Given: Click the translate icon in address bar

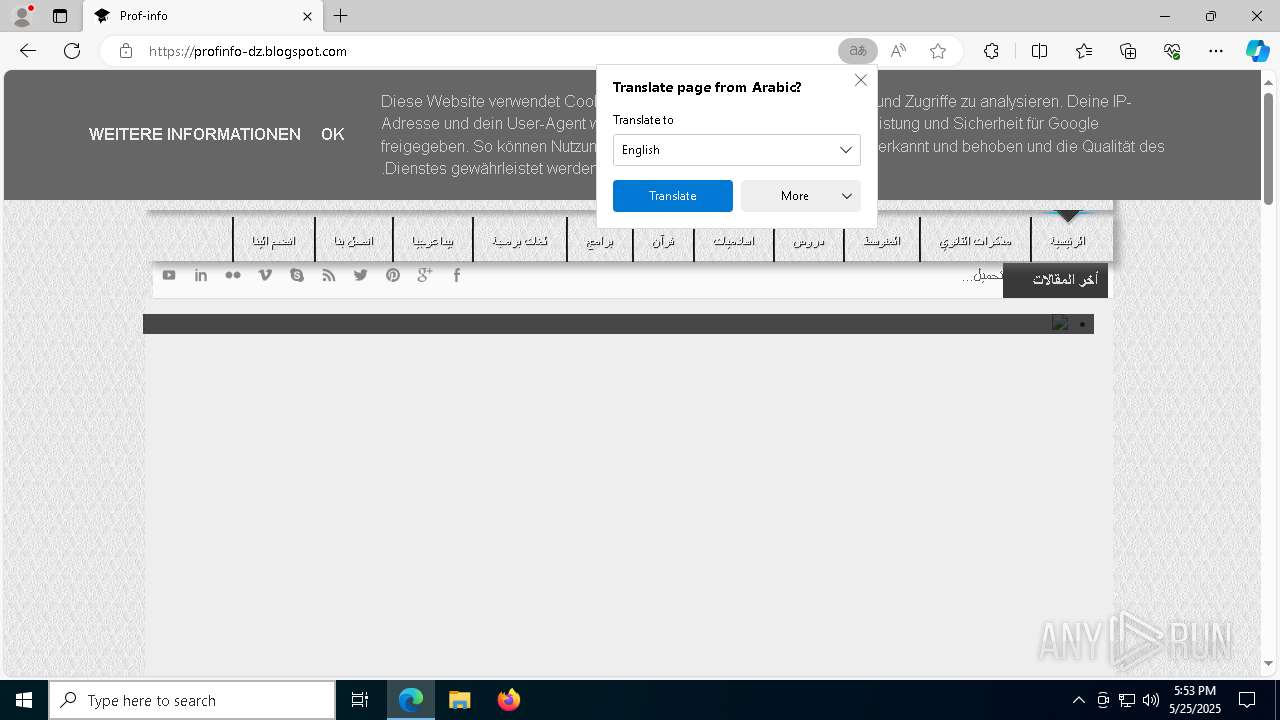Looking at the screenshot, I should [858, 51].
